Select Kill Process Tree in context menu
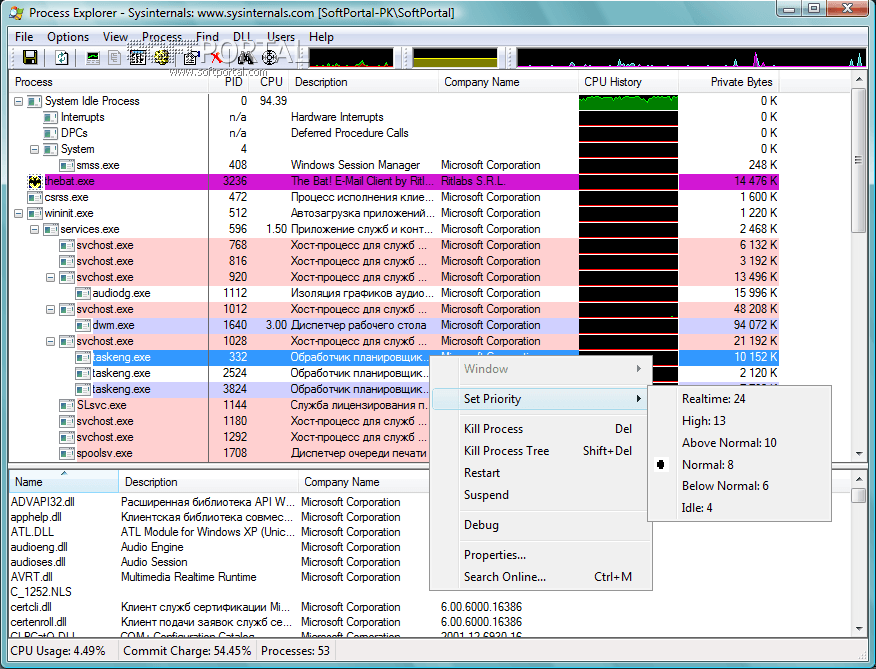 click(506, 451)
